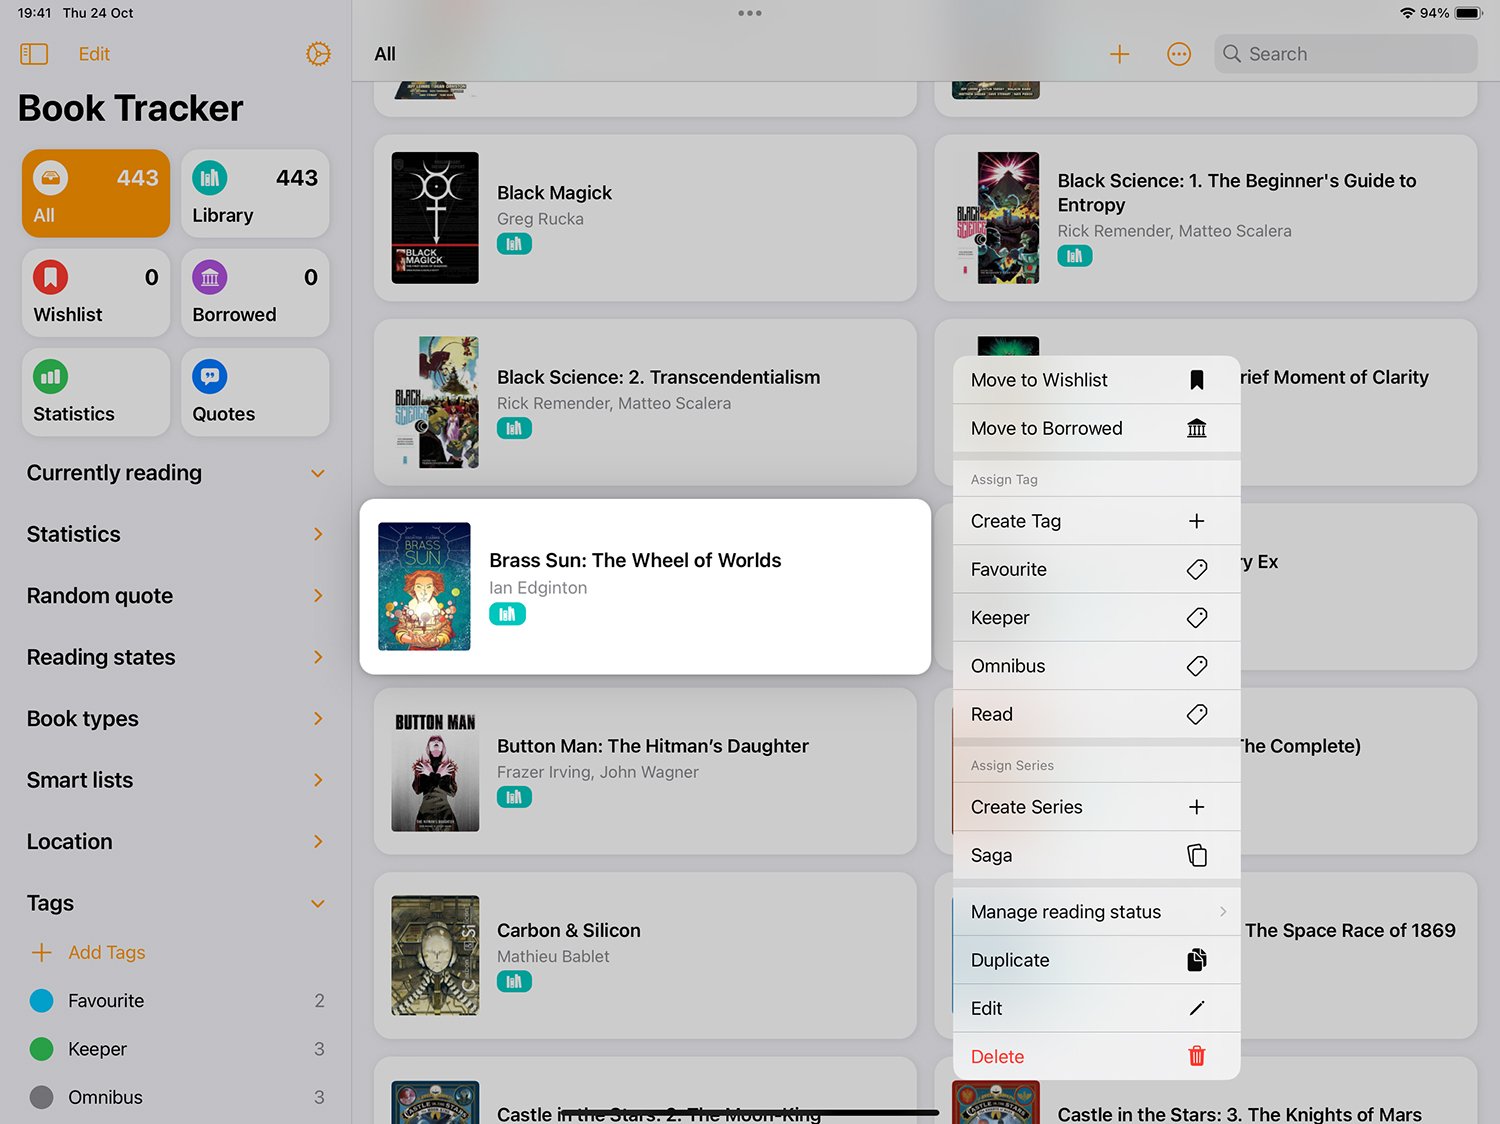
Task: Choose Edit in the context menu
Action: coord(1097,1008)
